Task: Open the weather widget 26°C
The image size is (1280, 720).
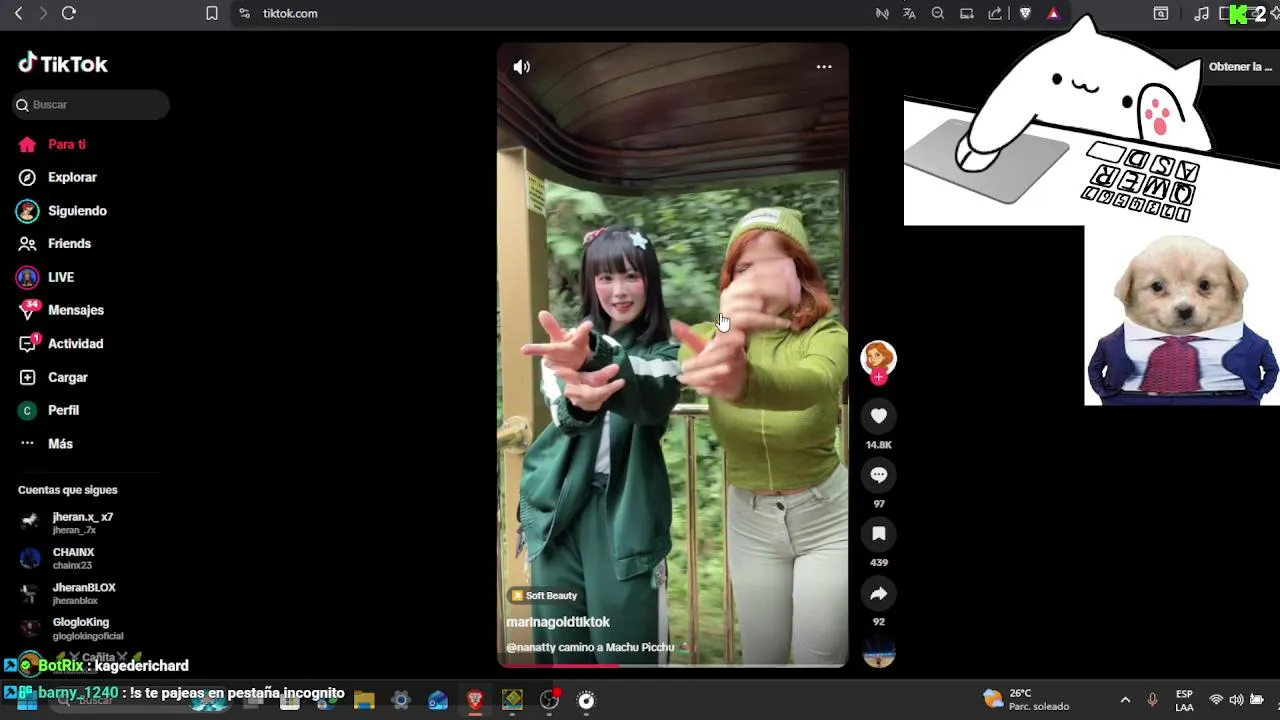Action: pos(1027,700)
